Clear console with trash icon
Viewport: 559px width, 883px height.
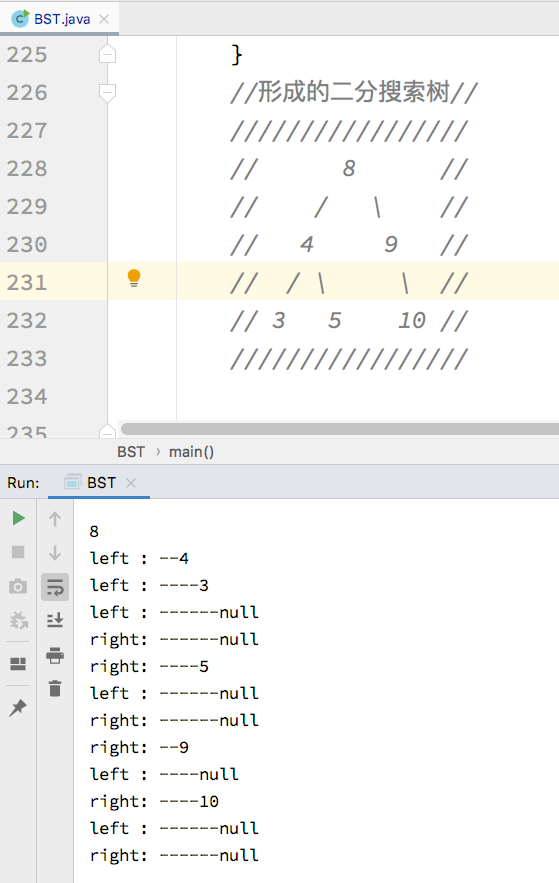55,689
